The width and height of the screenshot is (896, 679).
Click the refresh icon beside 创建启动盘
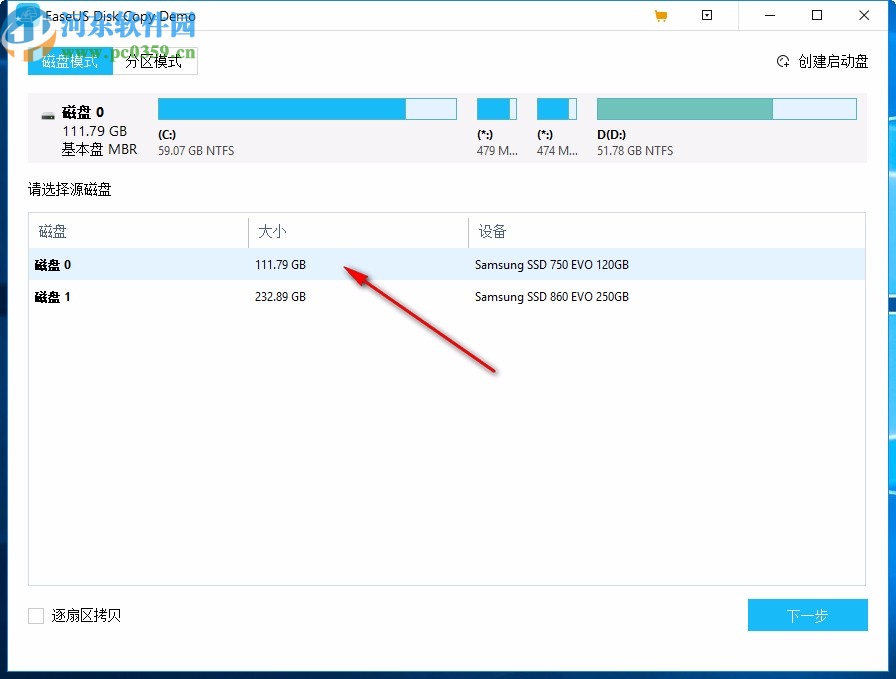click(783, 61)
